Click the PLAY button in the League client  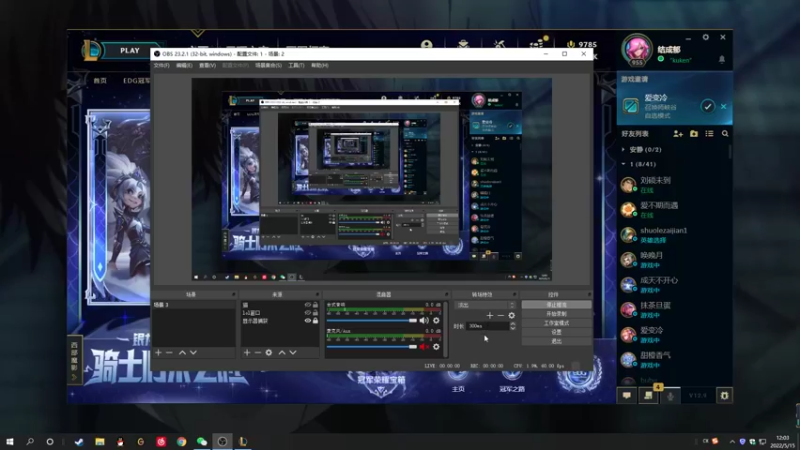[130, 51]
